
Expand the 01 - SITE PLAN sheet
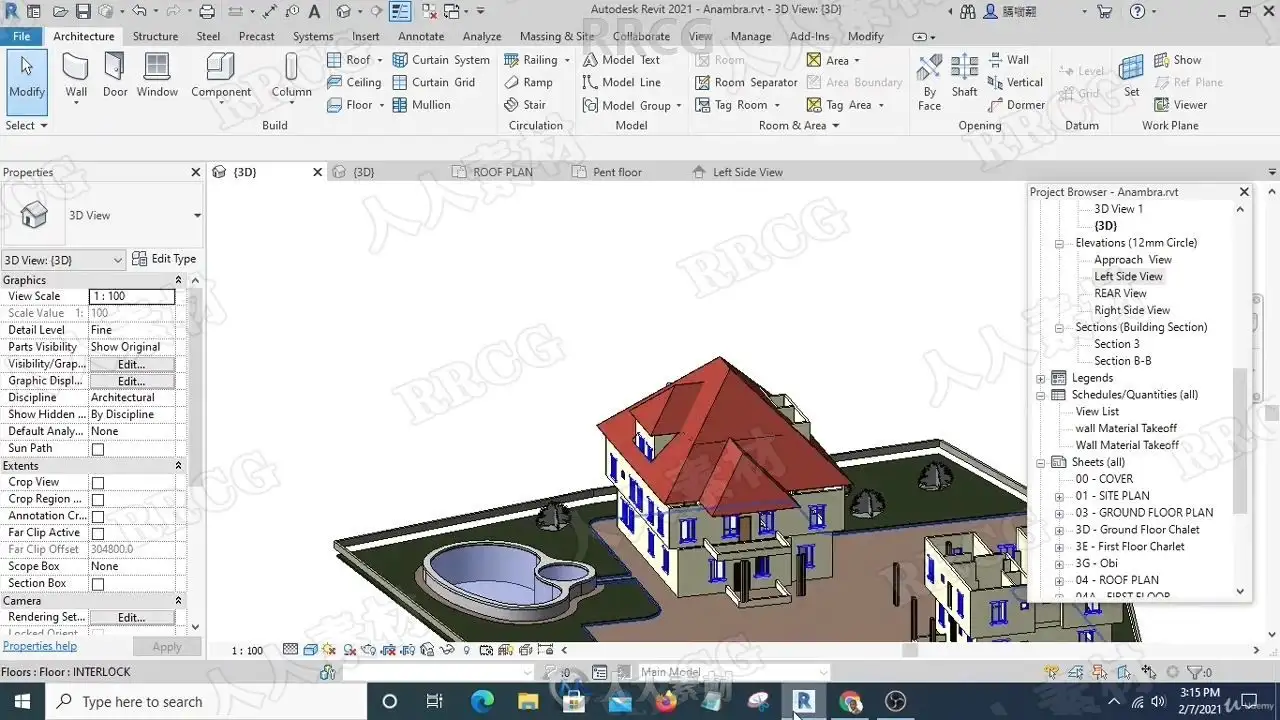pos(1059,497)
